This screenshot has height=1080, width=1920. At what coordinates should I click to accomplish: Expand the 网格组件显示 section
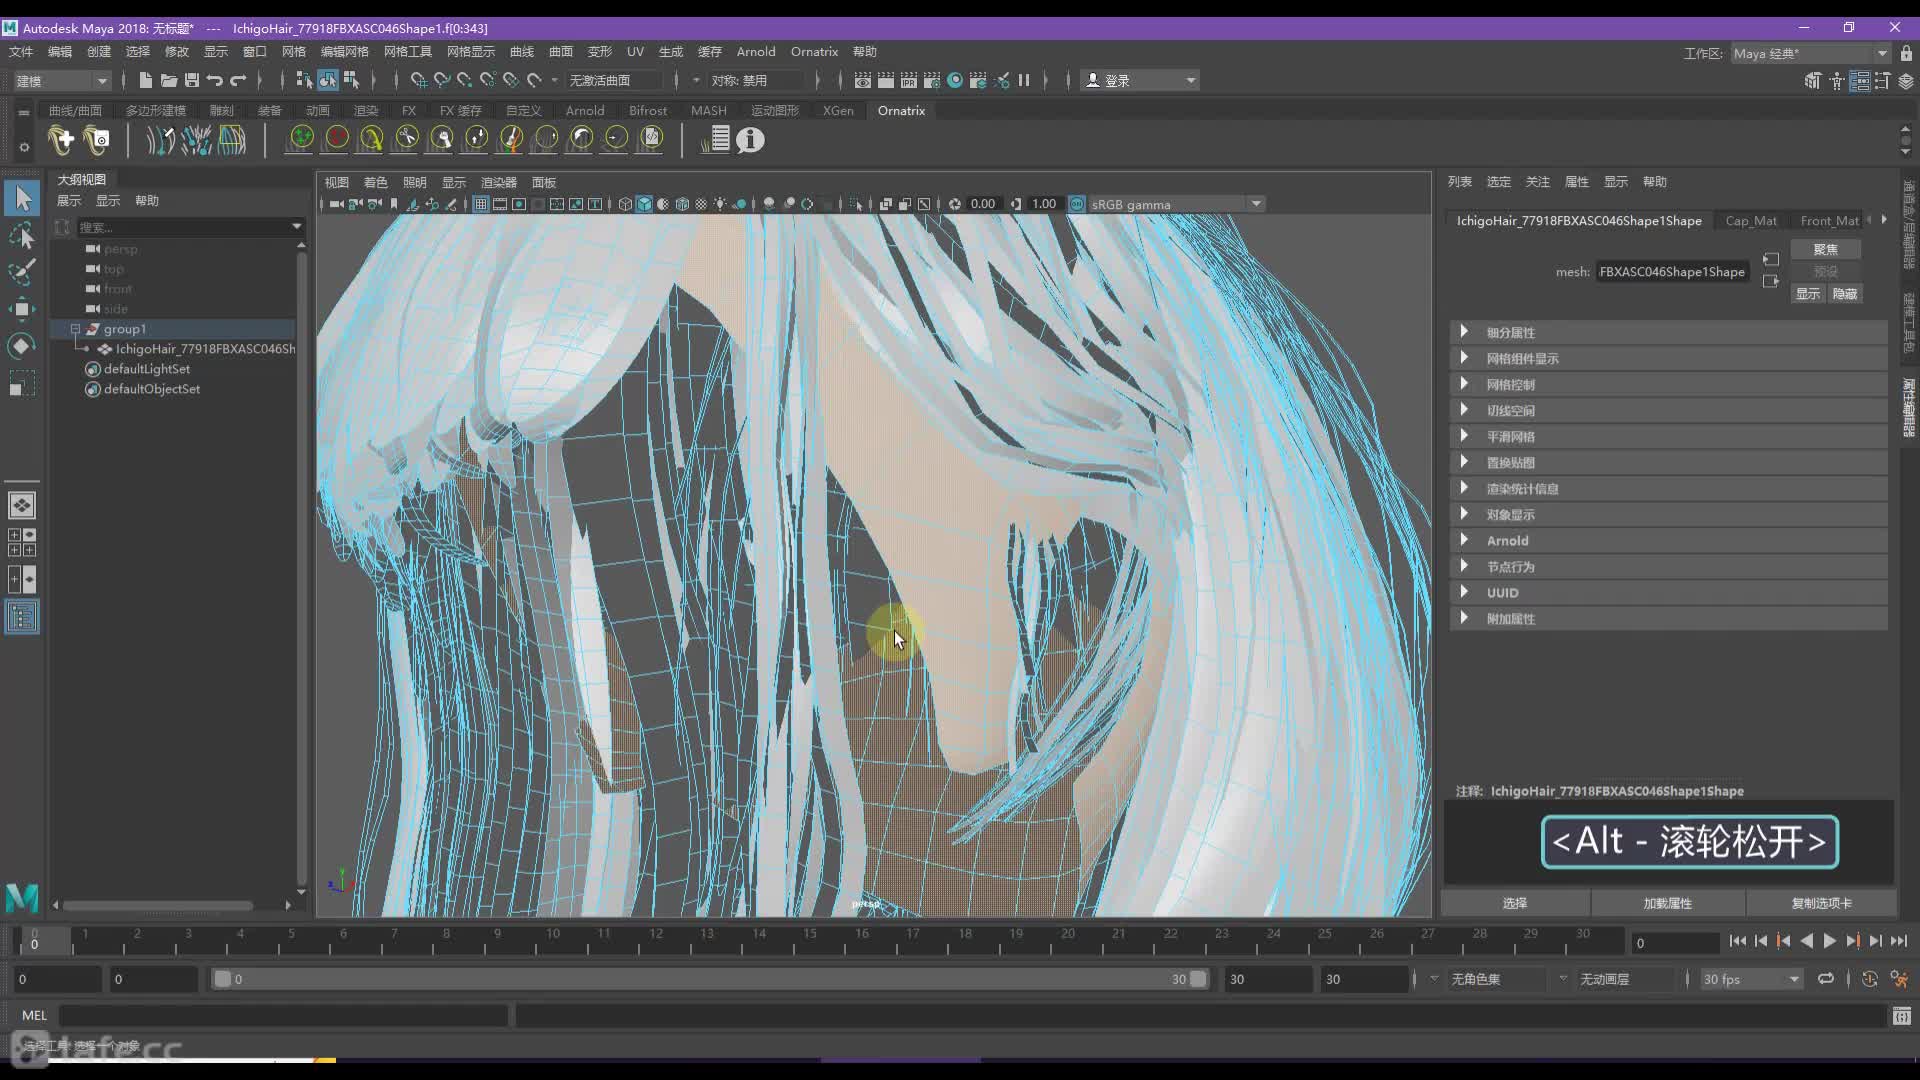[1668, 358]
